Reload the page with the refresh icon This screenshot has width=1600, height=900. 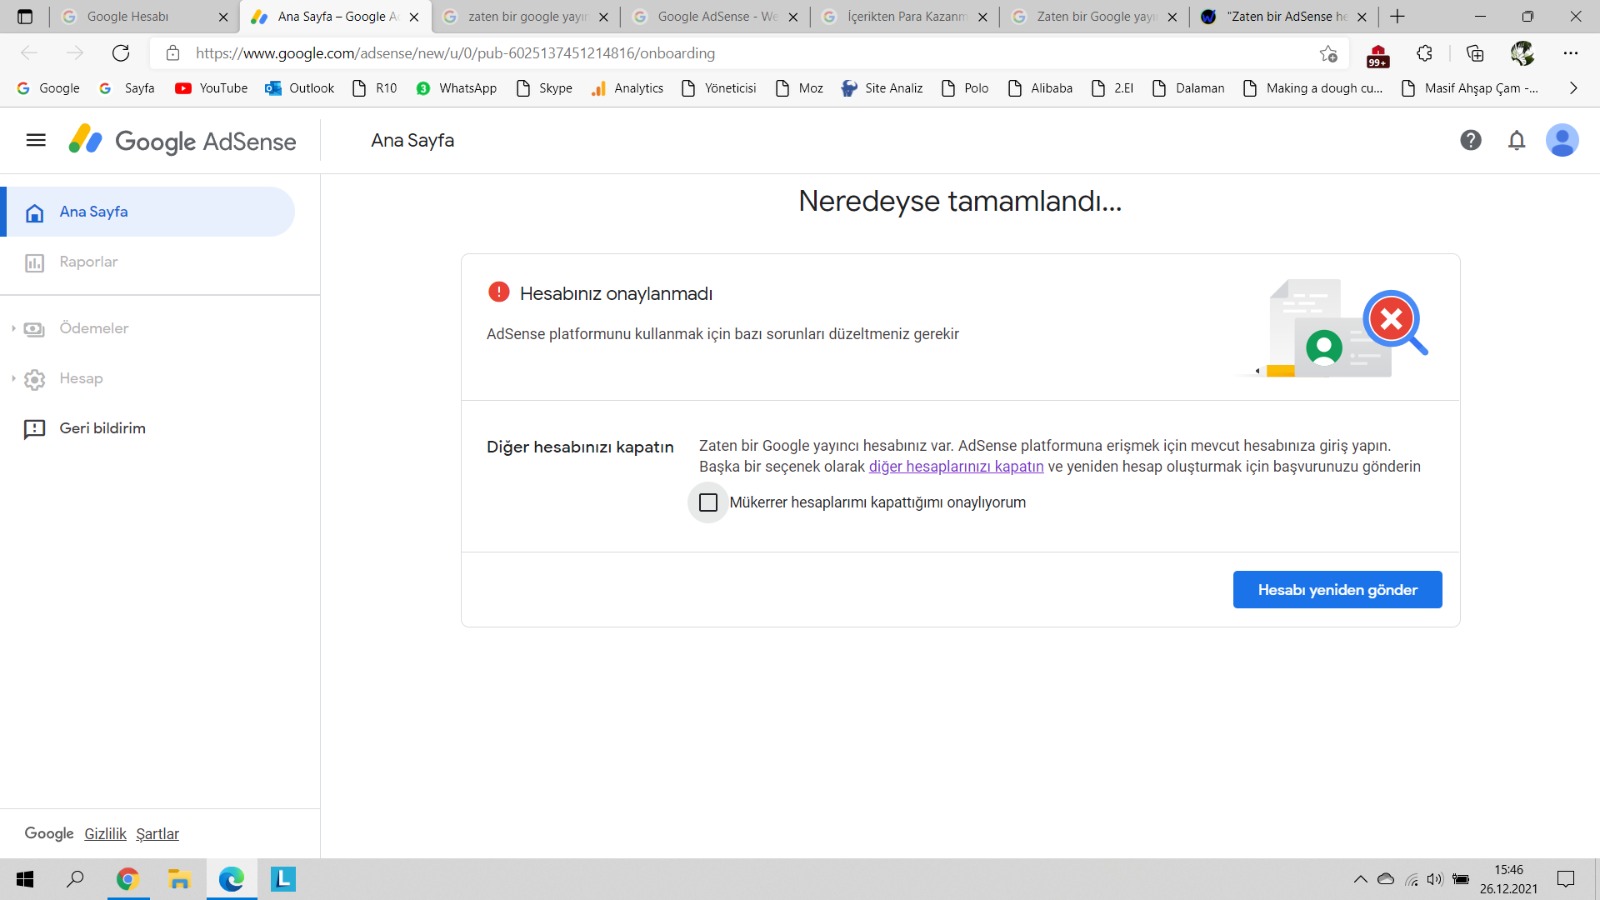tap(121, 53)
